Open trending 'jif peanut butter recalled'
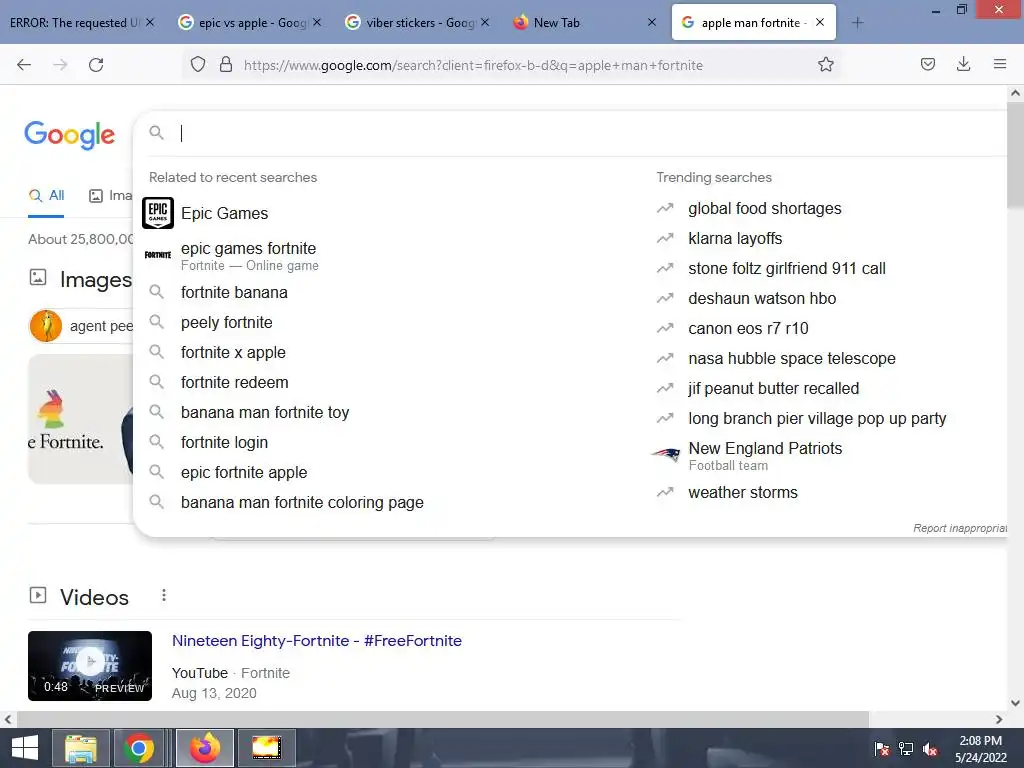This screenshot has width=1024, height=768. click(773, 389)
